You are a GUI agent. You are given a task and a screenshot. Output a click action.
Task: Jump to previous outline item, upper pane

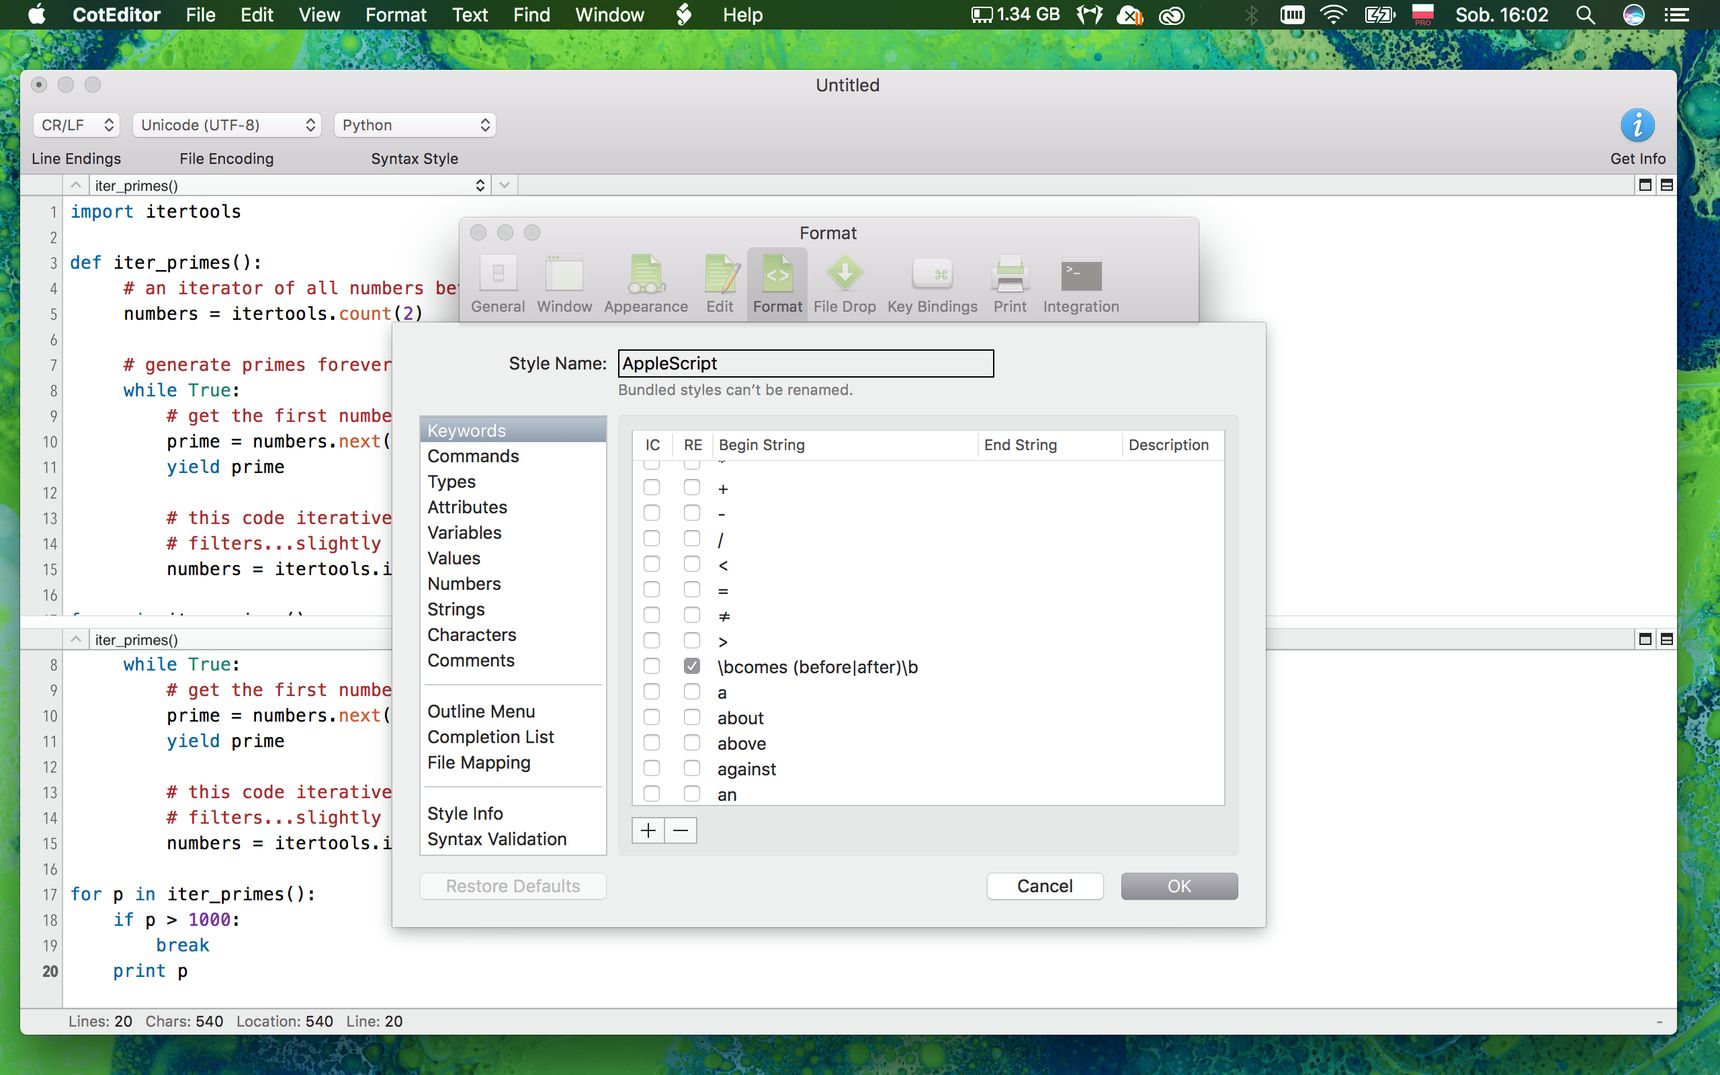click(x=76, y=185)
